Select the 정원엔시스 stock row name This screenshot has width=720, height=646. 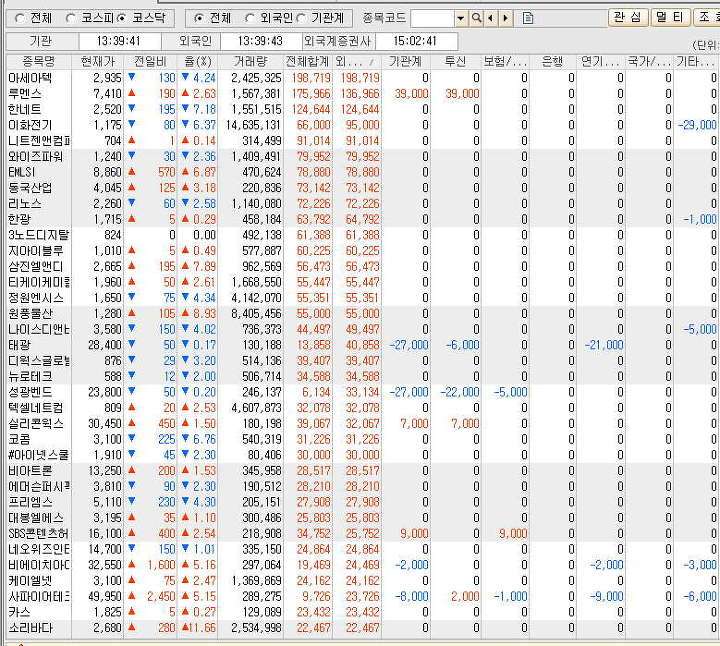click(x=35, y=298)
